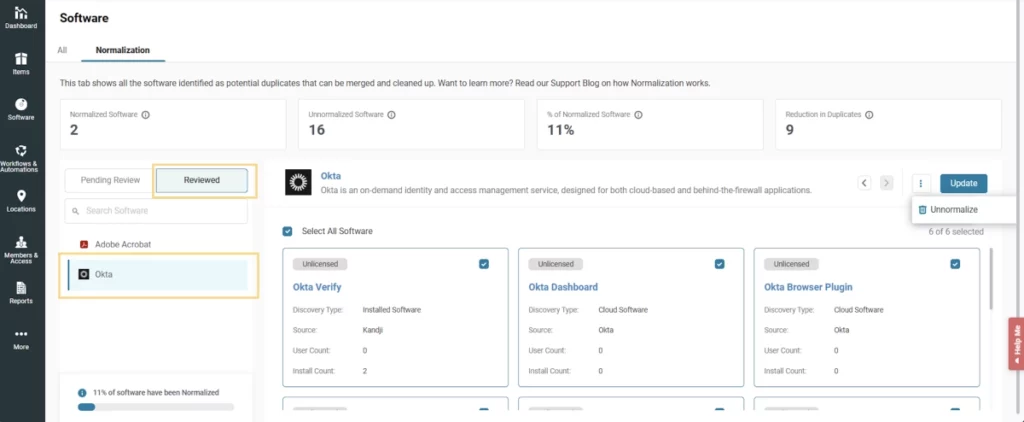This screenshot has width=1024, height=422.
Task: Open the Items sidebar icon
Action: coord(21,63)
